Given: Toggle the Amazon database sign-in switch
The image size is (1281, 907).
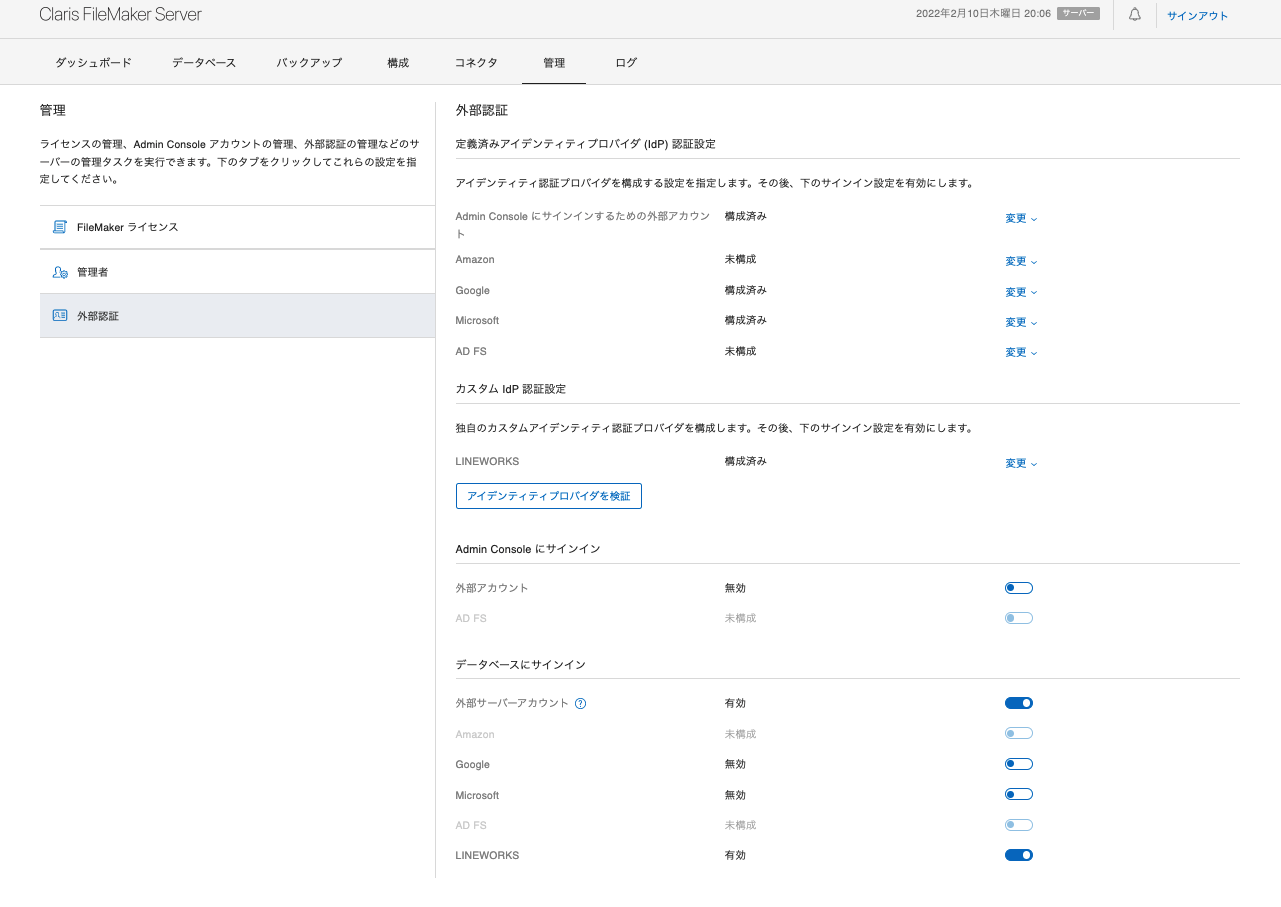Looking at the screenshot, I should tap(1019, 734).
